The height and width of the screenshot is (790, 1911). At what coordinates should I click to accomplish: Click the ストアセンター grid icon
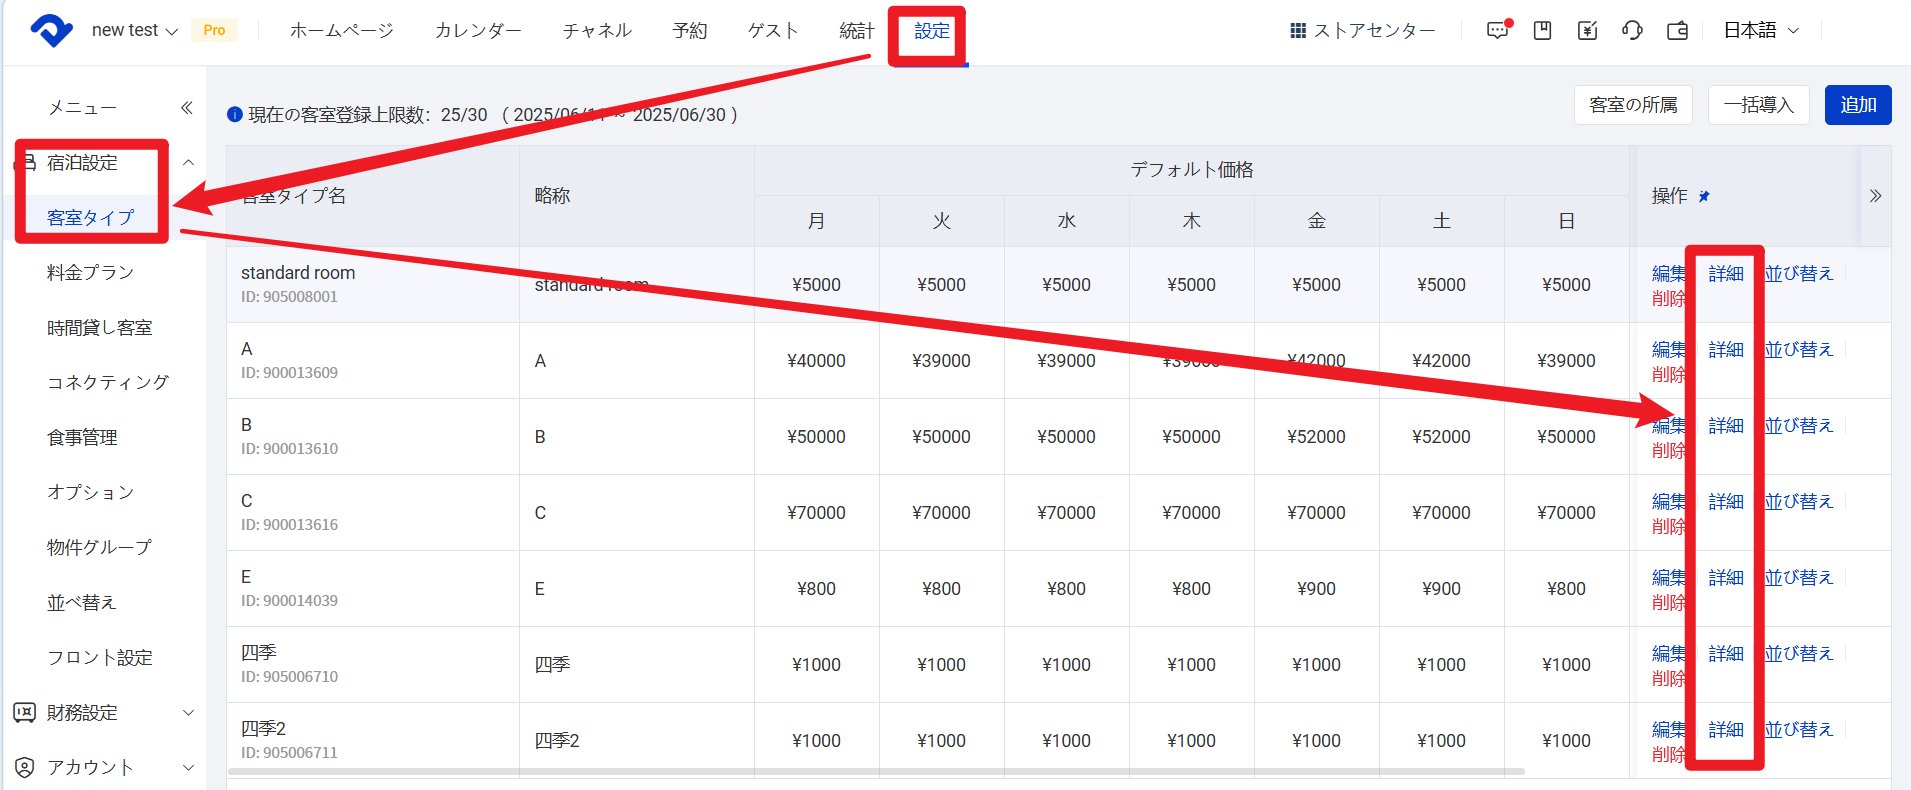(1298, 31)
